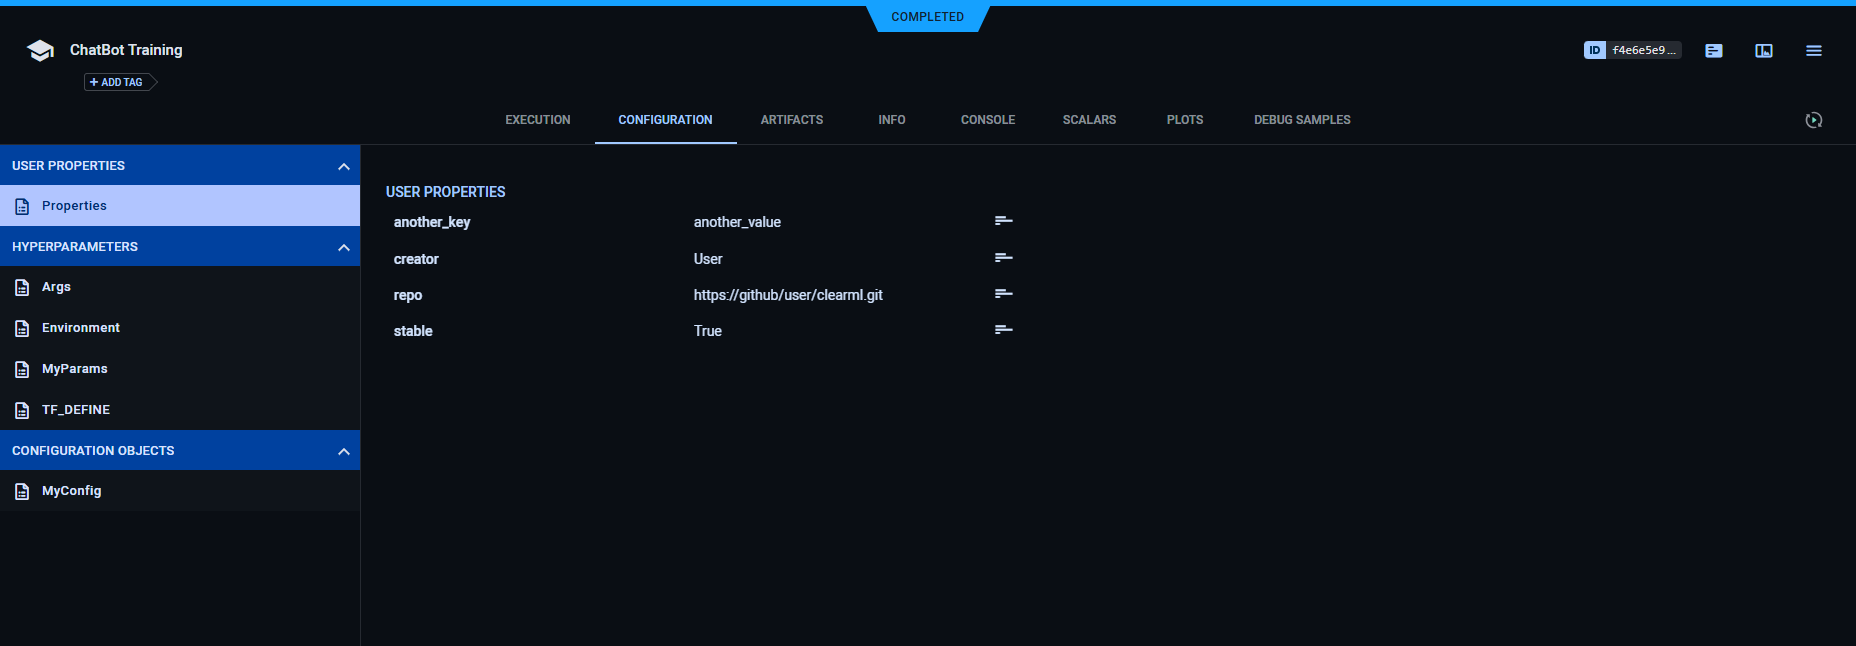
Task: Click the Add Tag button
Action: click(x=118, y=82)
